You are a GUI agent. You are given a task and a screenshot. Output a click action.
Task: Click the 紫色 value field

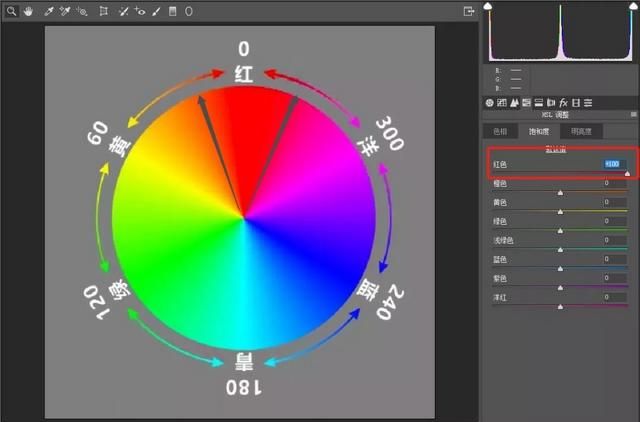(x=615, y=278)
